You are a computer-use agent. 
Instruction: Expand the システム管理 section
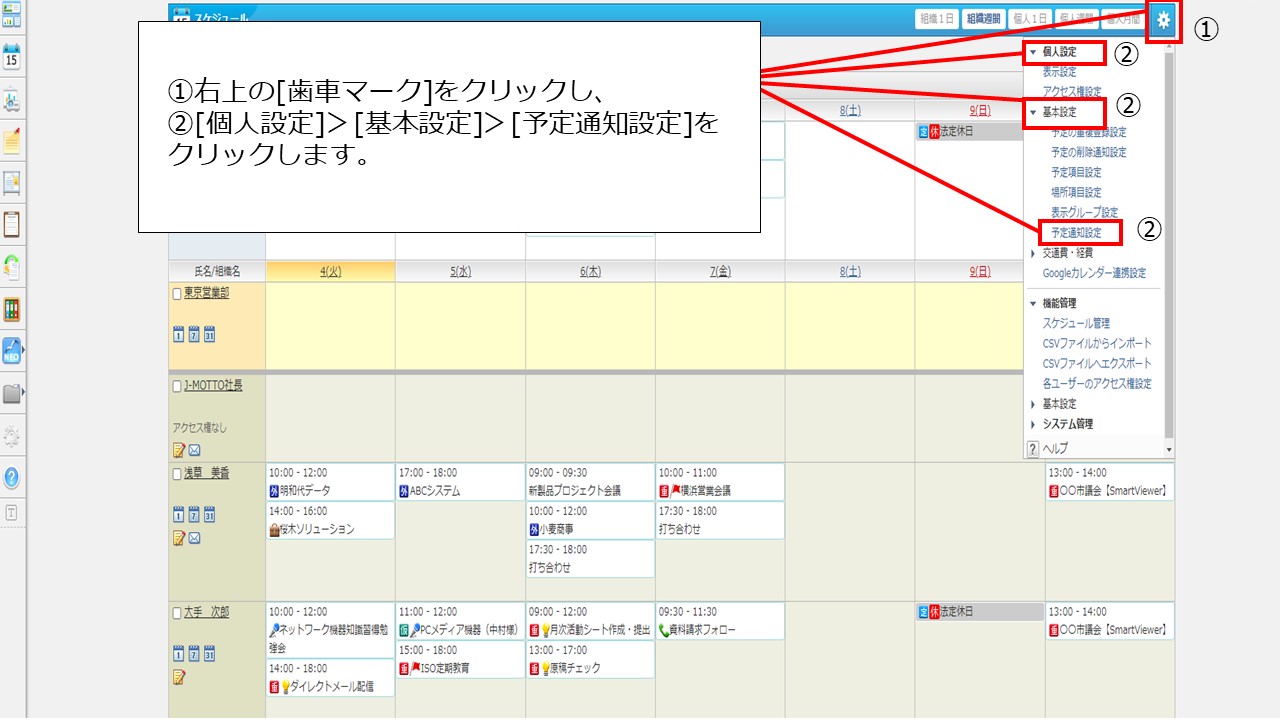click(x=1033, y=424)
